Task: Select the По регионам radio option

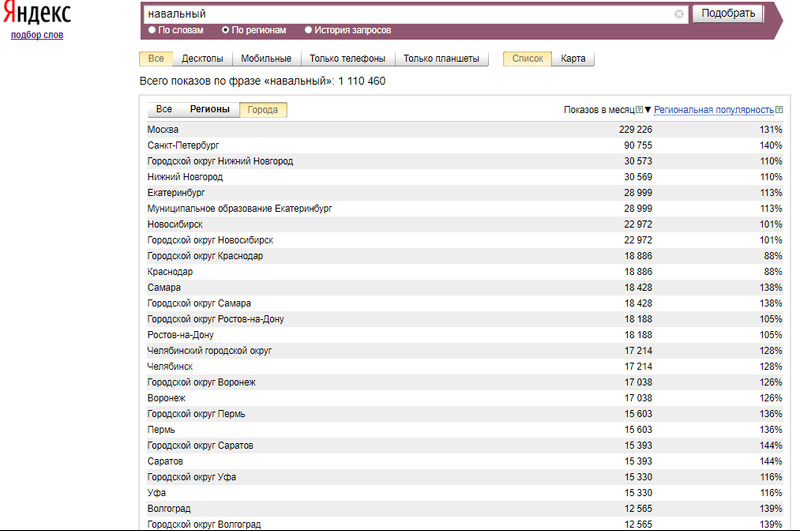Action: pos(225,30)
